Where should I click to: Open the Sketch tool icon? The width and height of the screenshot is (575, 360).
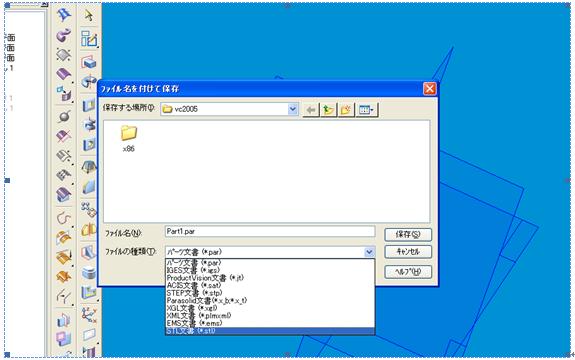(x=89, y=39)
